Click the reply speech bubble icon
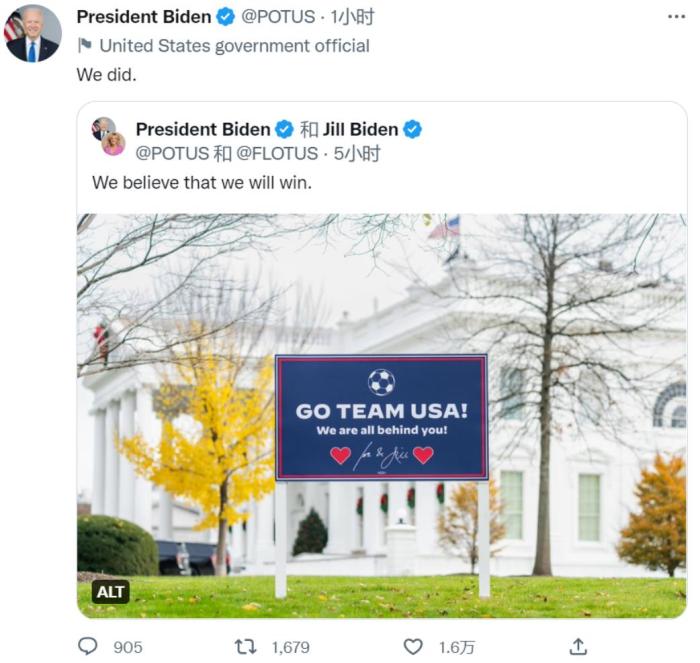The height and width of the screenshot is (663, 700). 88,647
